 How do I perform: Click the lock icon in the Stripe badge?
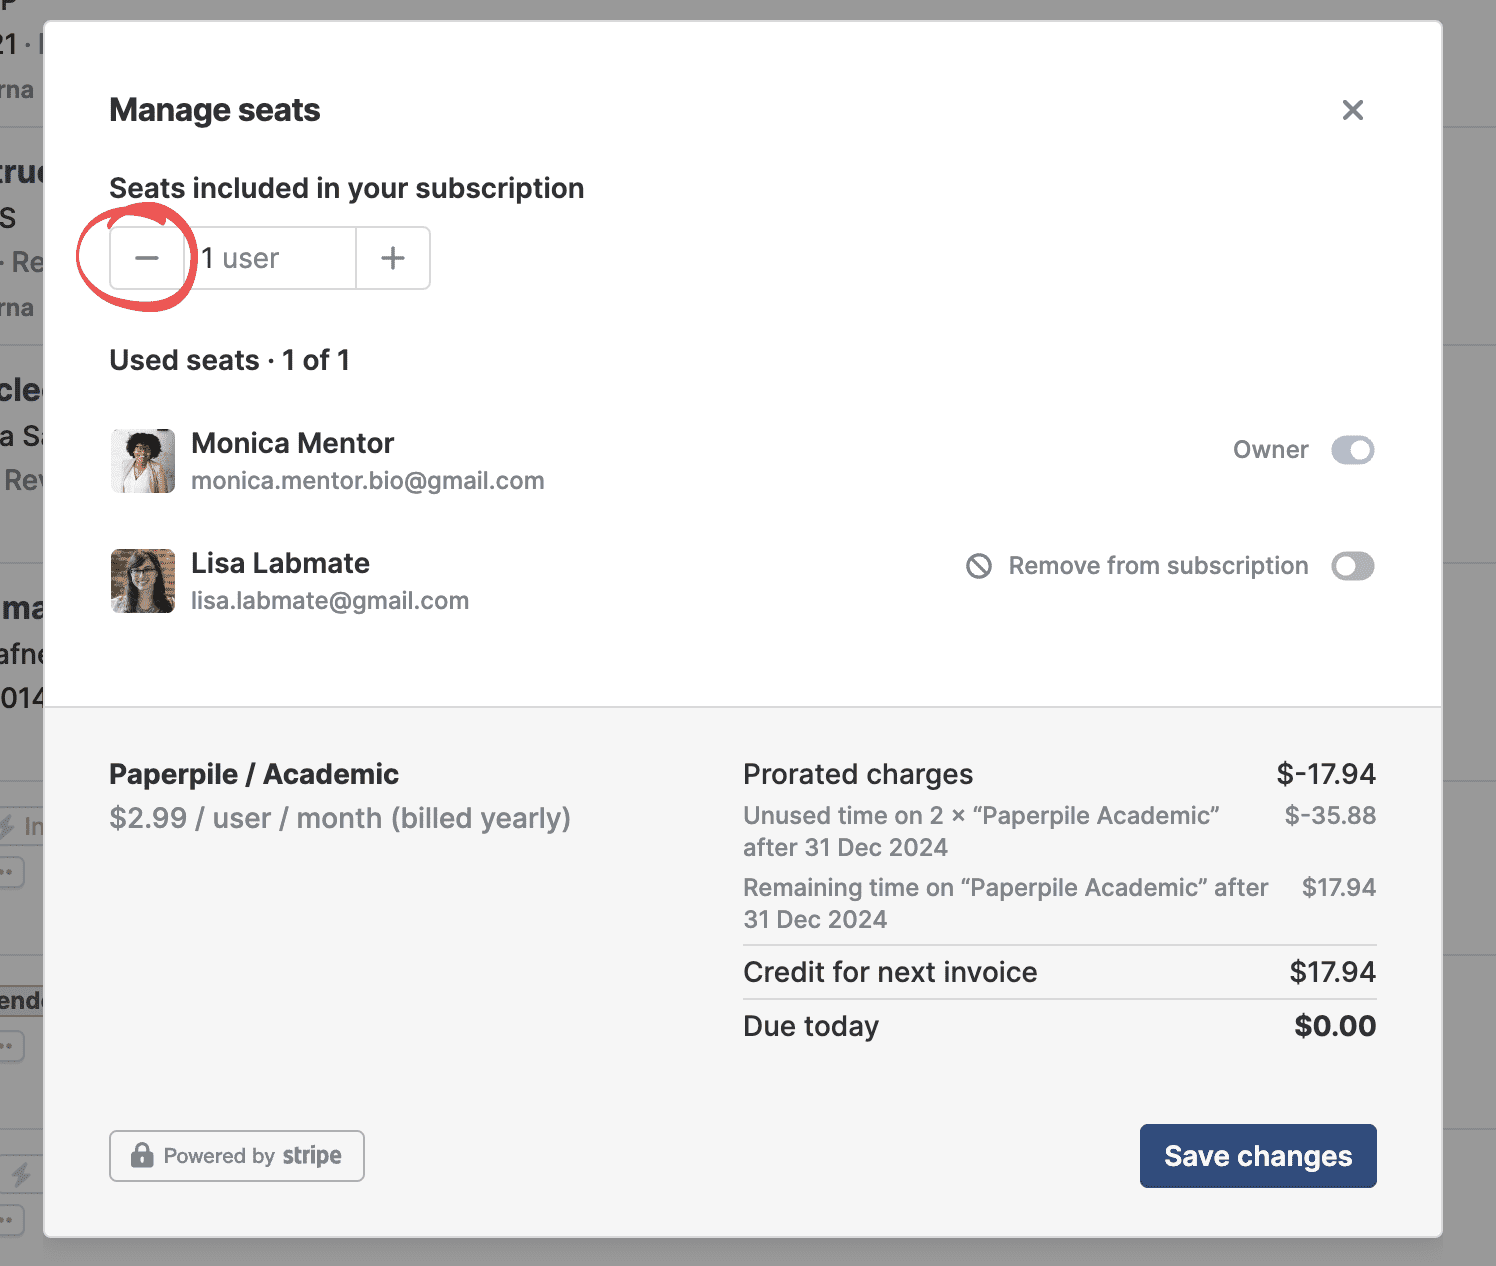pos(142,1156)
